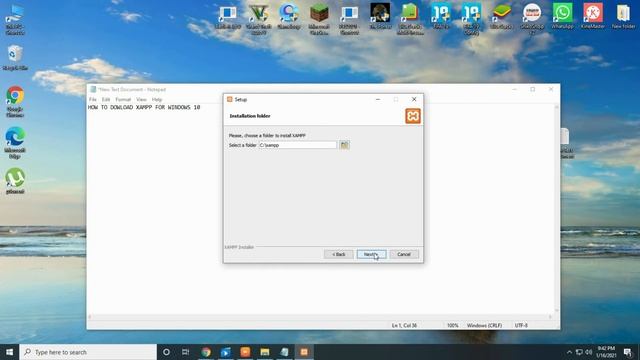Open the Format menu in Notepad

123,100
